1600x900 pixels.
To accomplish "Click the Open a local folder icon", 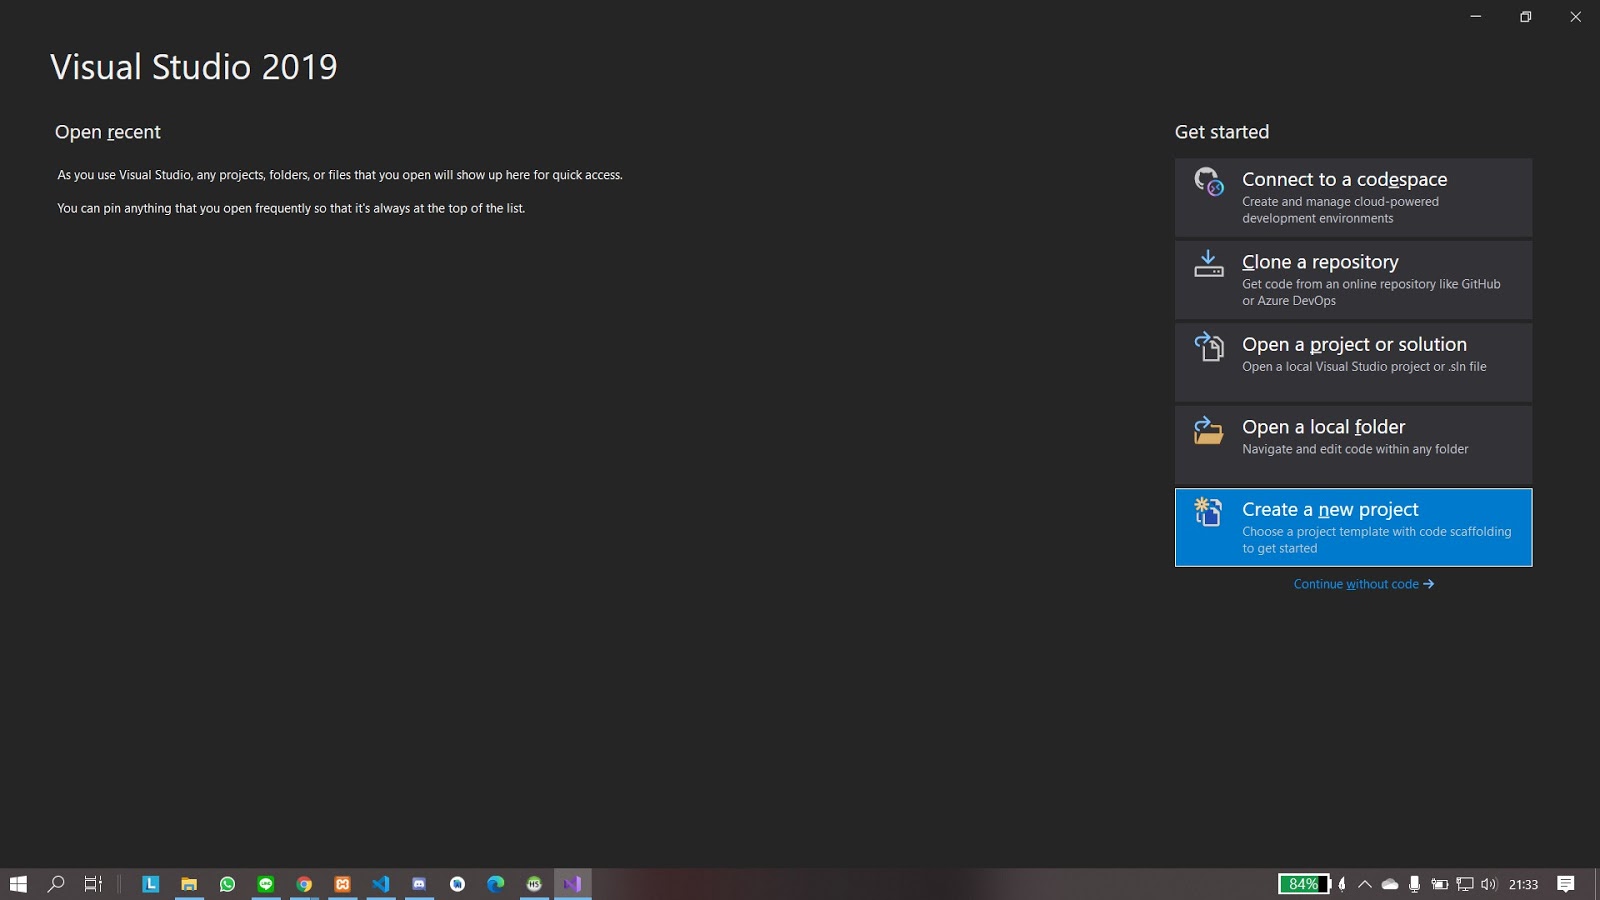I will 1208,430.
